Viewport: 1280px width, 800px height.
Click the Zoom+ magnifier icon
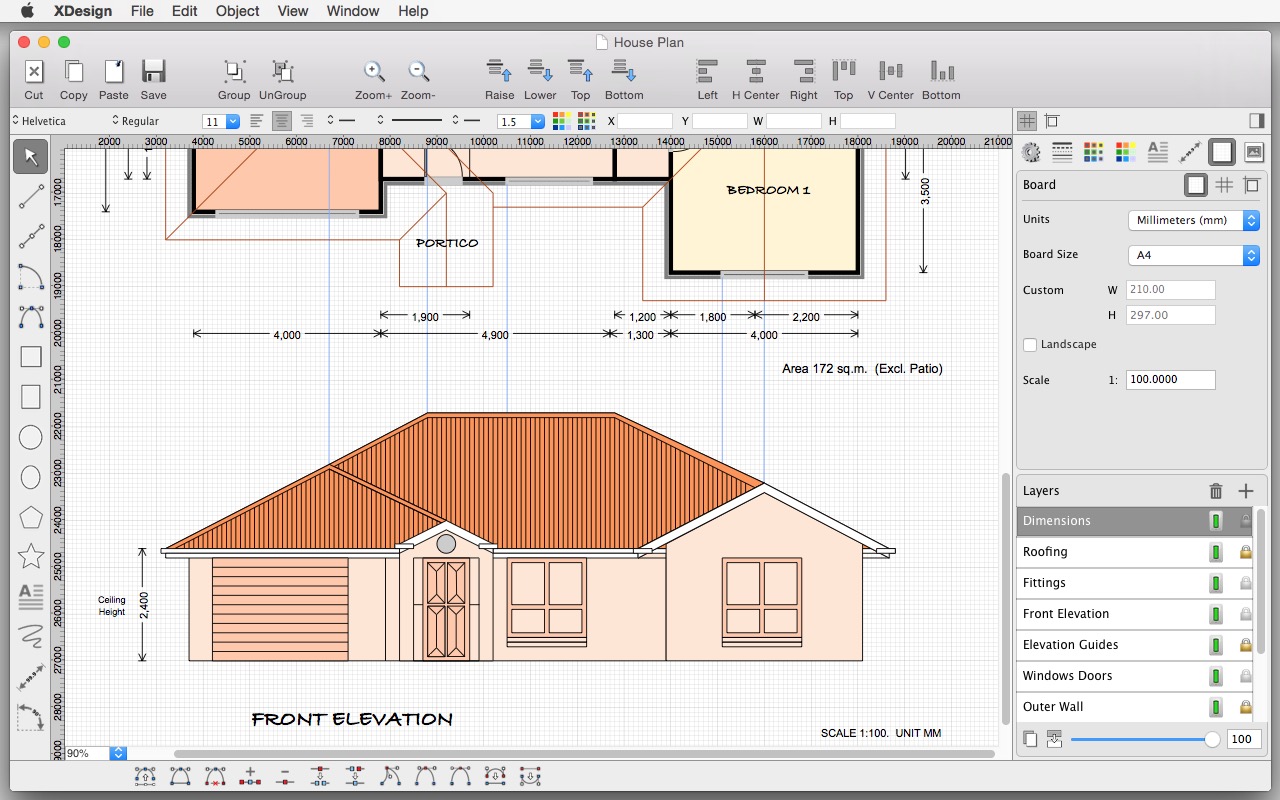tap(374, 72)
